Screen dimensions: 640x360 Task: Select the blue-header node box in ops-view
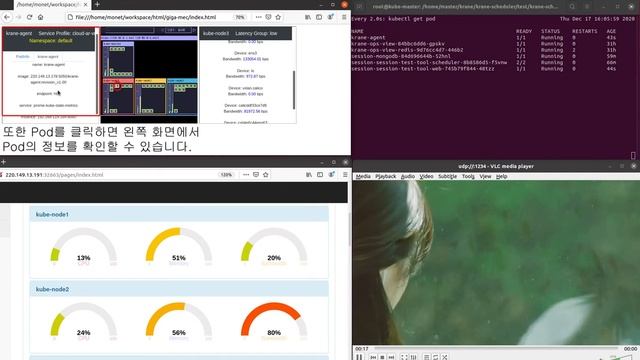182,96
